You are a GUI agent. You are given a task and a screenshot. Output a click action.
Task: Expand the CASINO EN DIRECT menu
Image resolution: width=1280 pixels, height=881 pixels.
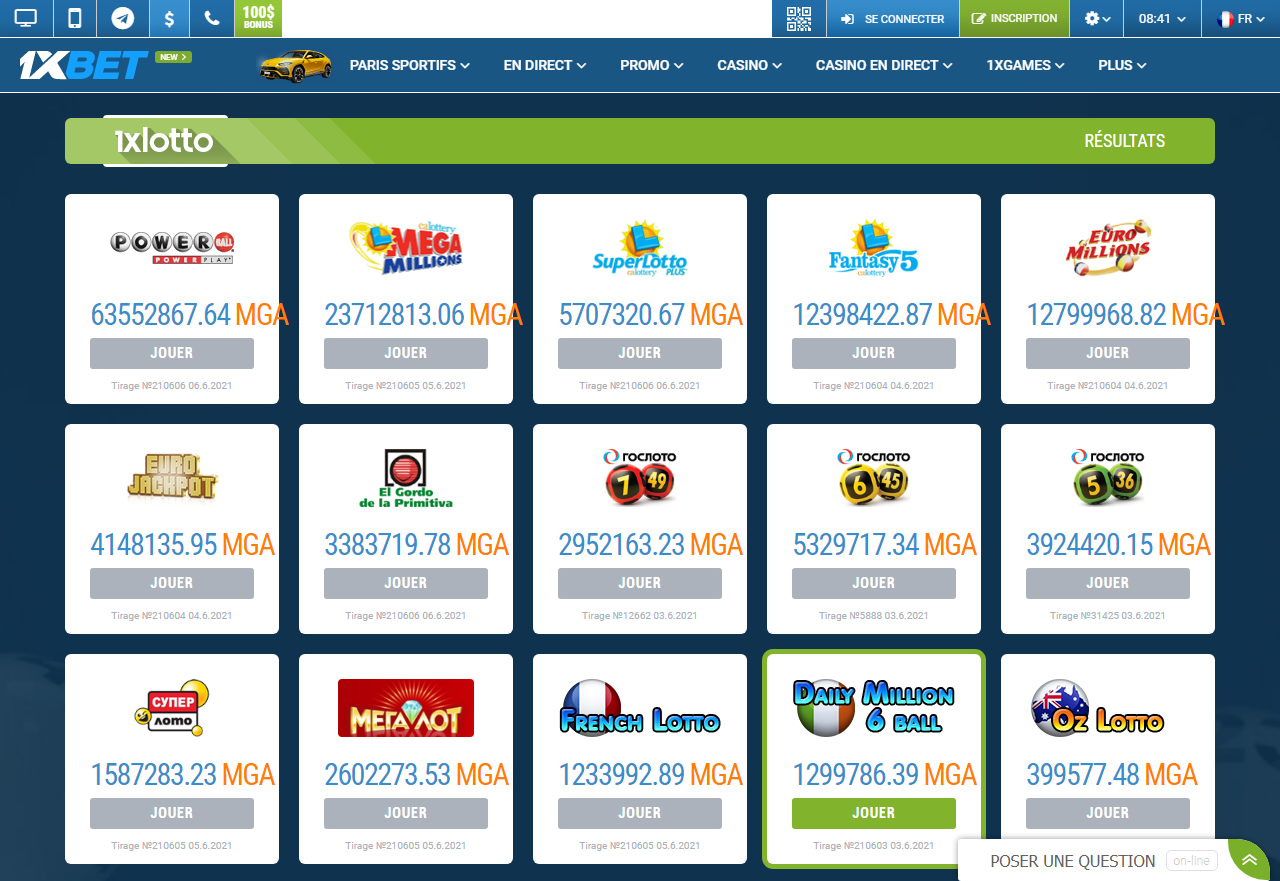(x=884, y=65)
